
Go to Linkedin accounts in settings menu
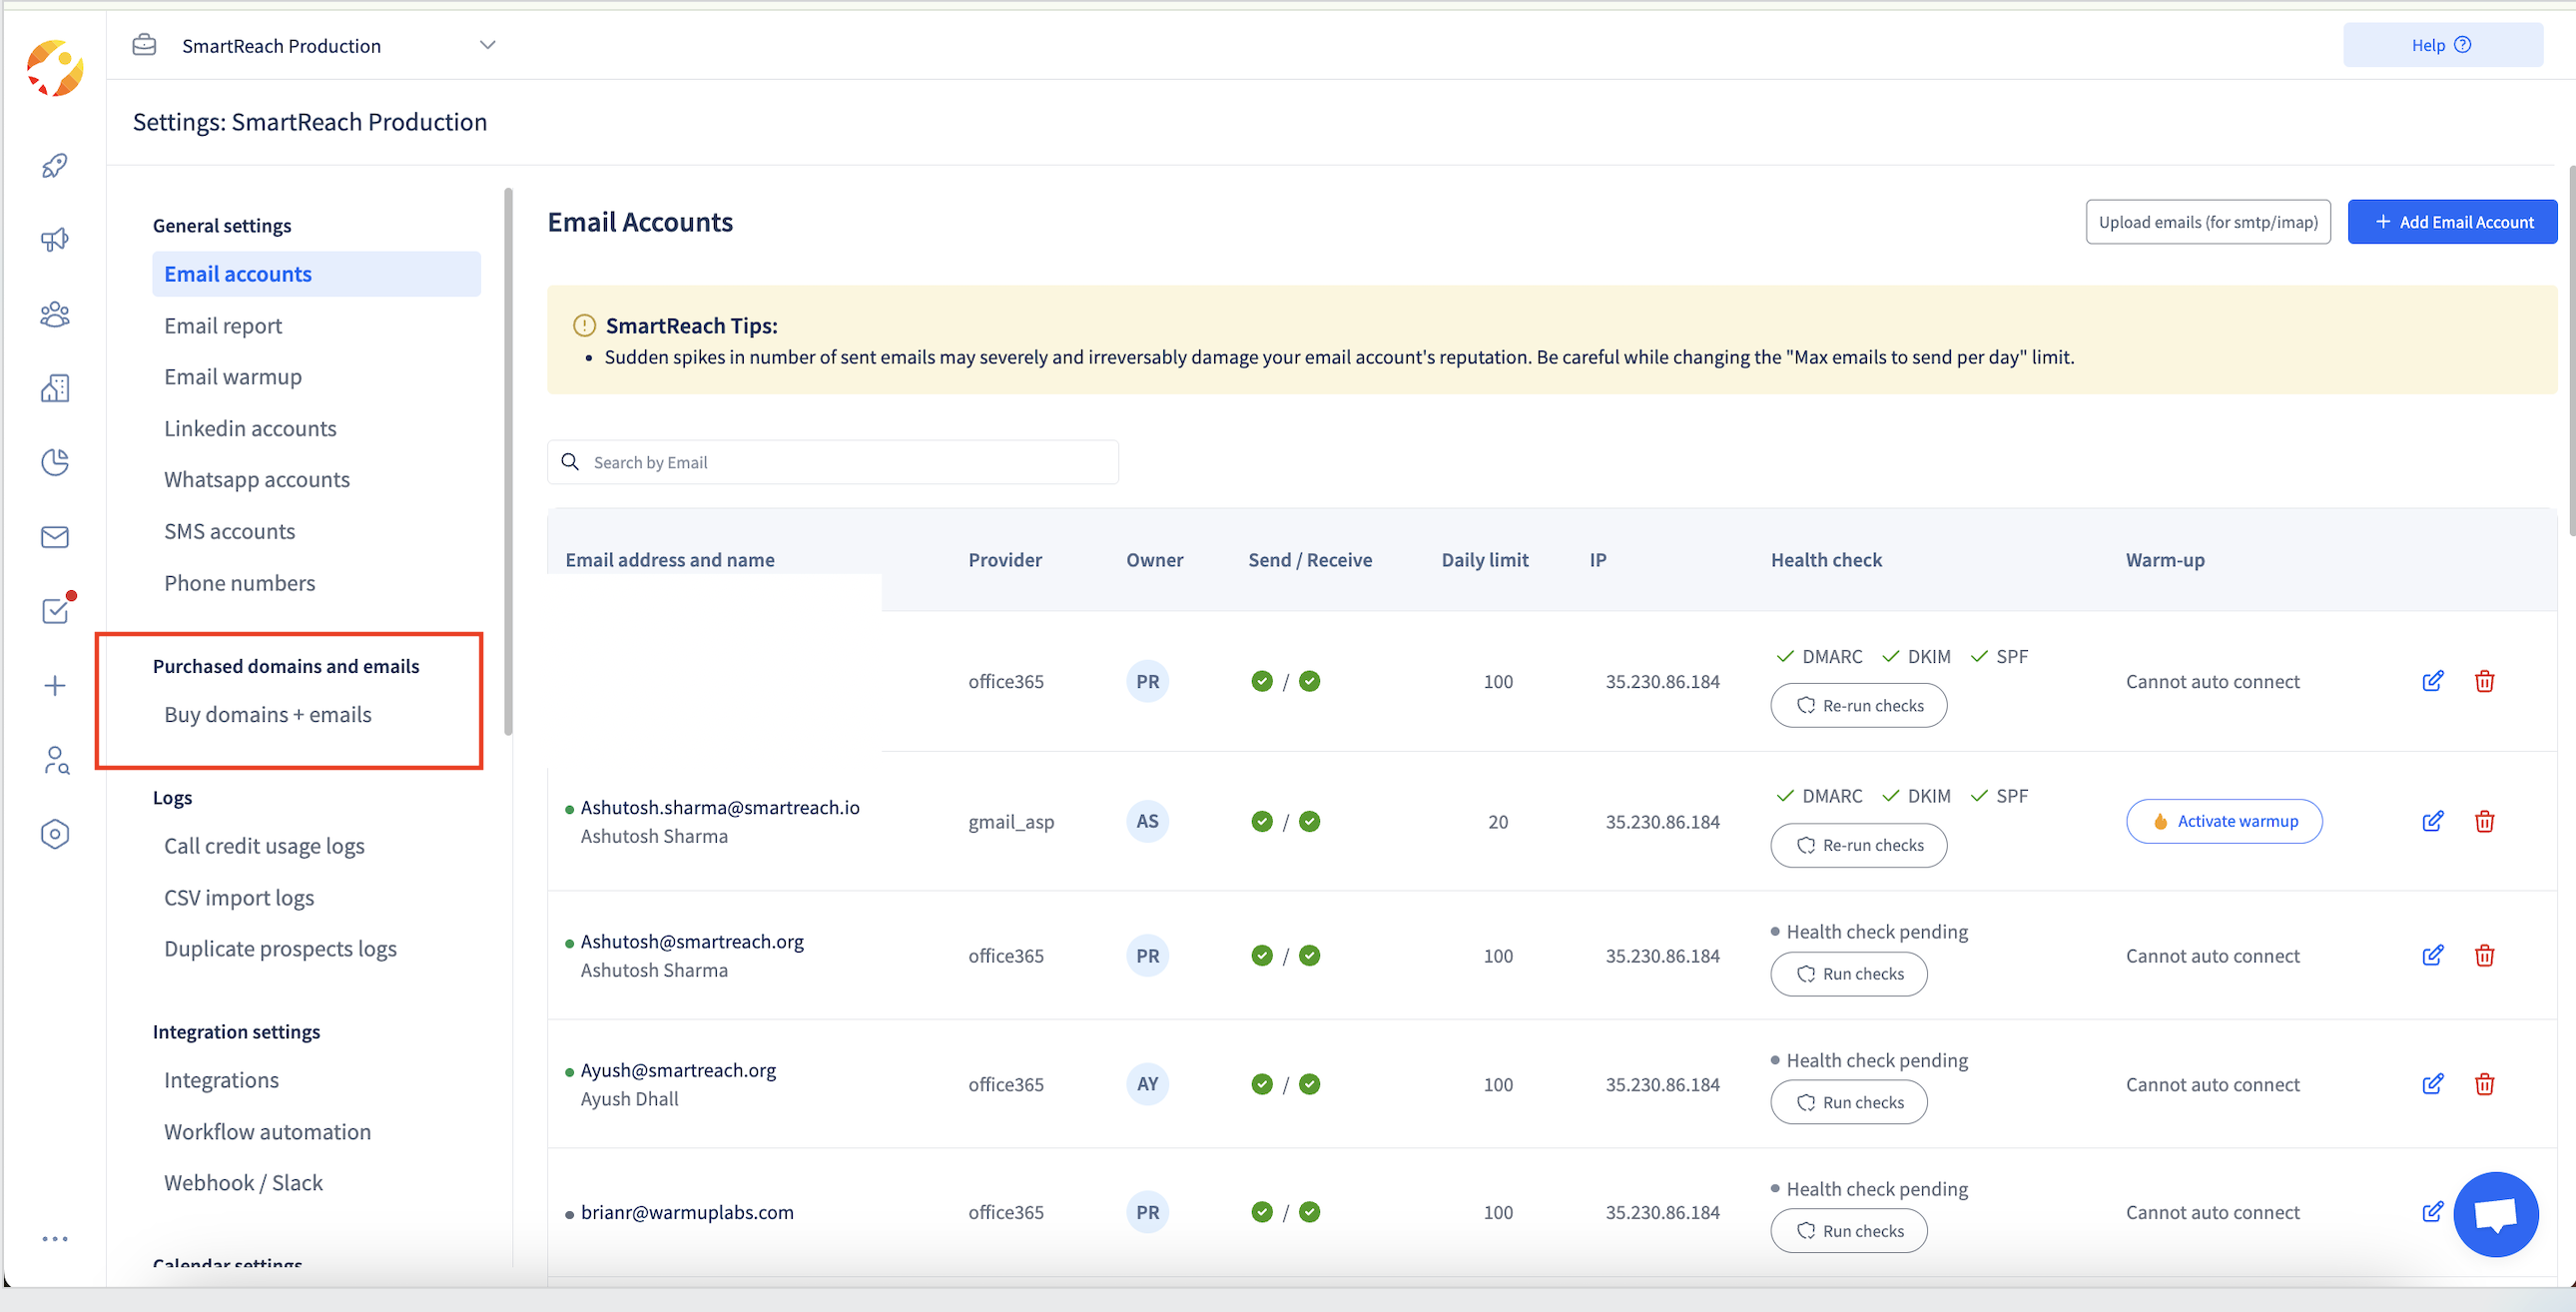coord(250,428)
